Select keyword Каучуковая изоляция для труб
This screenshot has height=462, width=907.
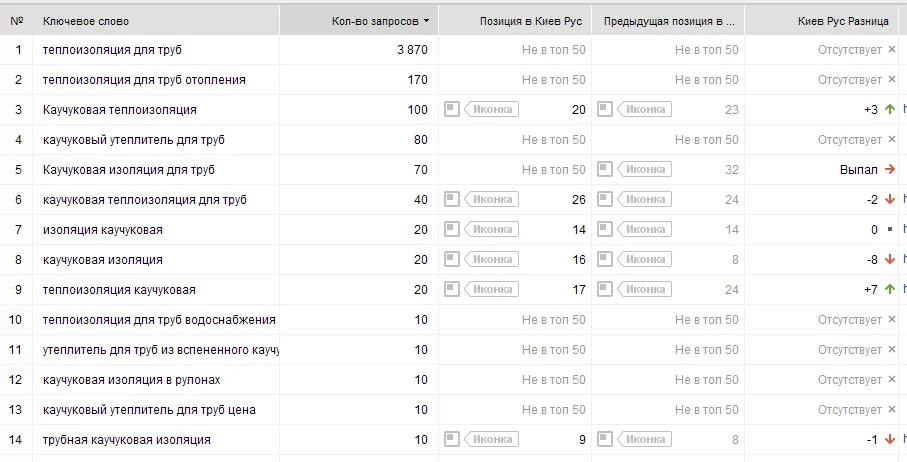(x=129, y=170)
